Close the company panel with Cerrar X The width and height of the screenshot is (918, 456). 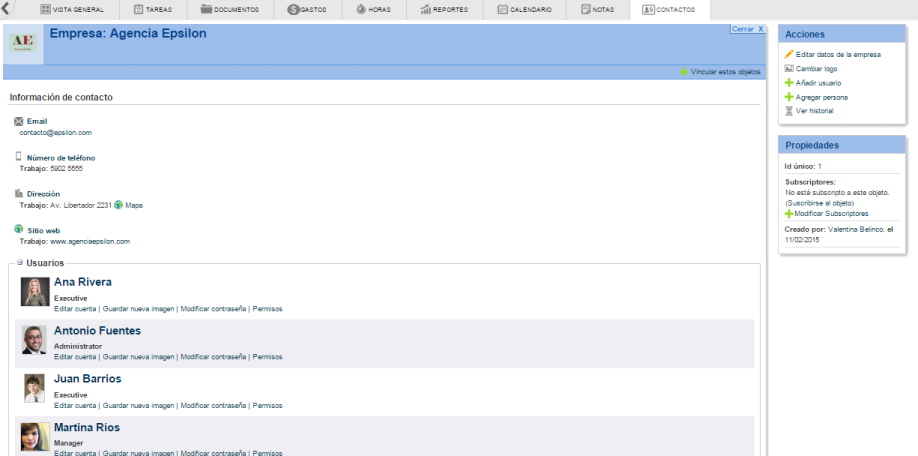[747, 29]
